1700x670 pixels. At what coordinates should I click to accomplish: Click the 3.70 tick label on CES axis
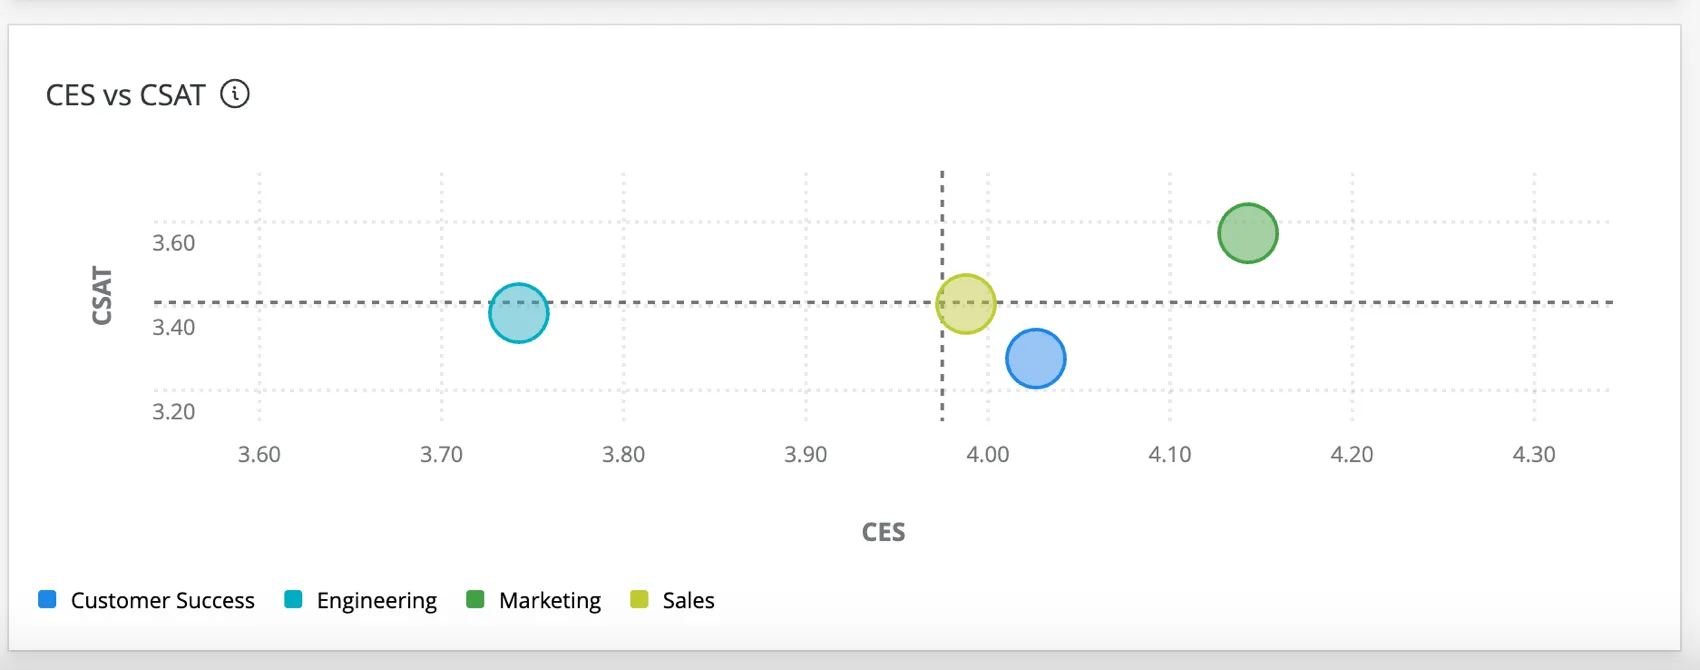(441, 454)
